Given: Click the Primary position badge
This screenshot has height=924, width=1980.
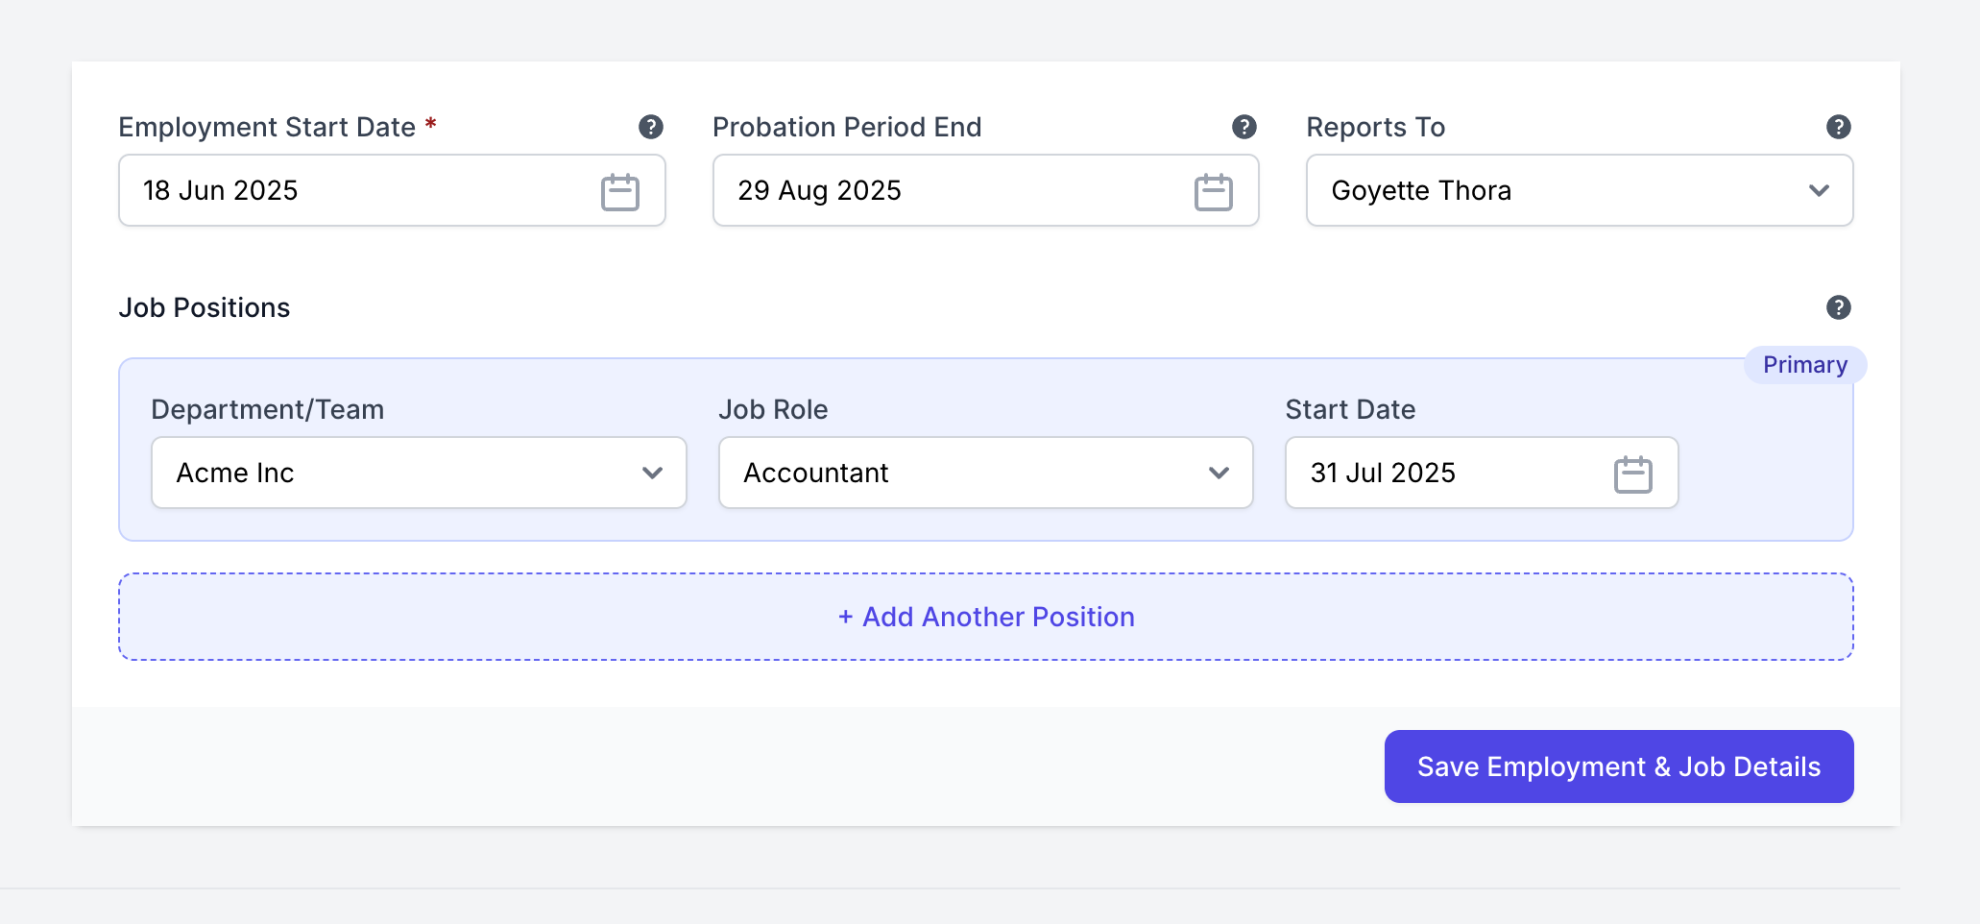Looking at the screenshot, I should pyautogui.click(x=1804, y=365).
